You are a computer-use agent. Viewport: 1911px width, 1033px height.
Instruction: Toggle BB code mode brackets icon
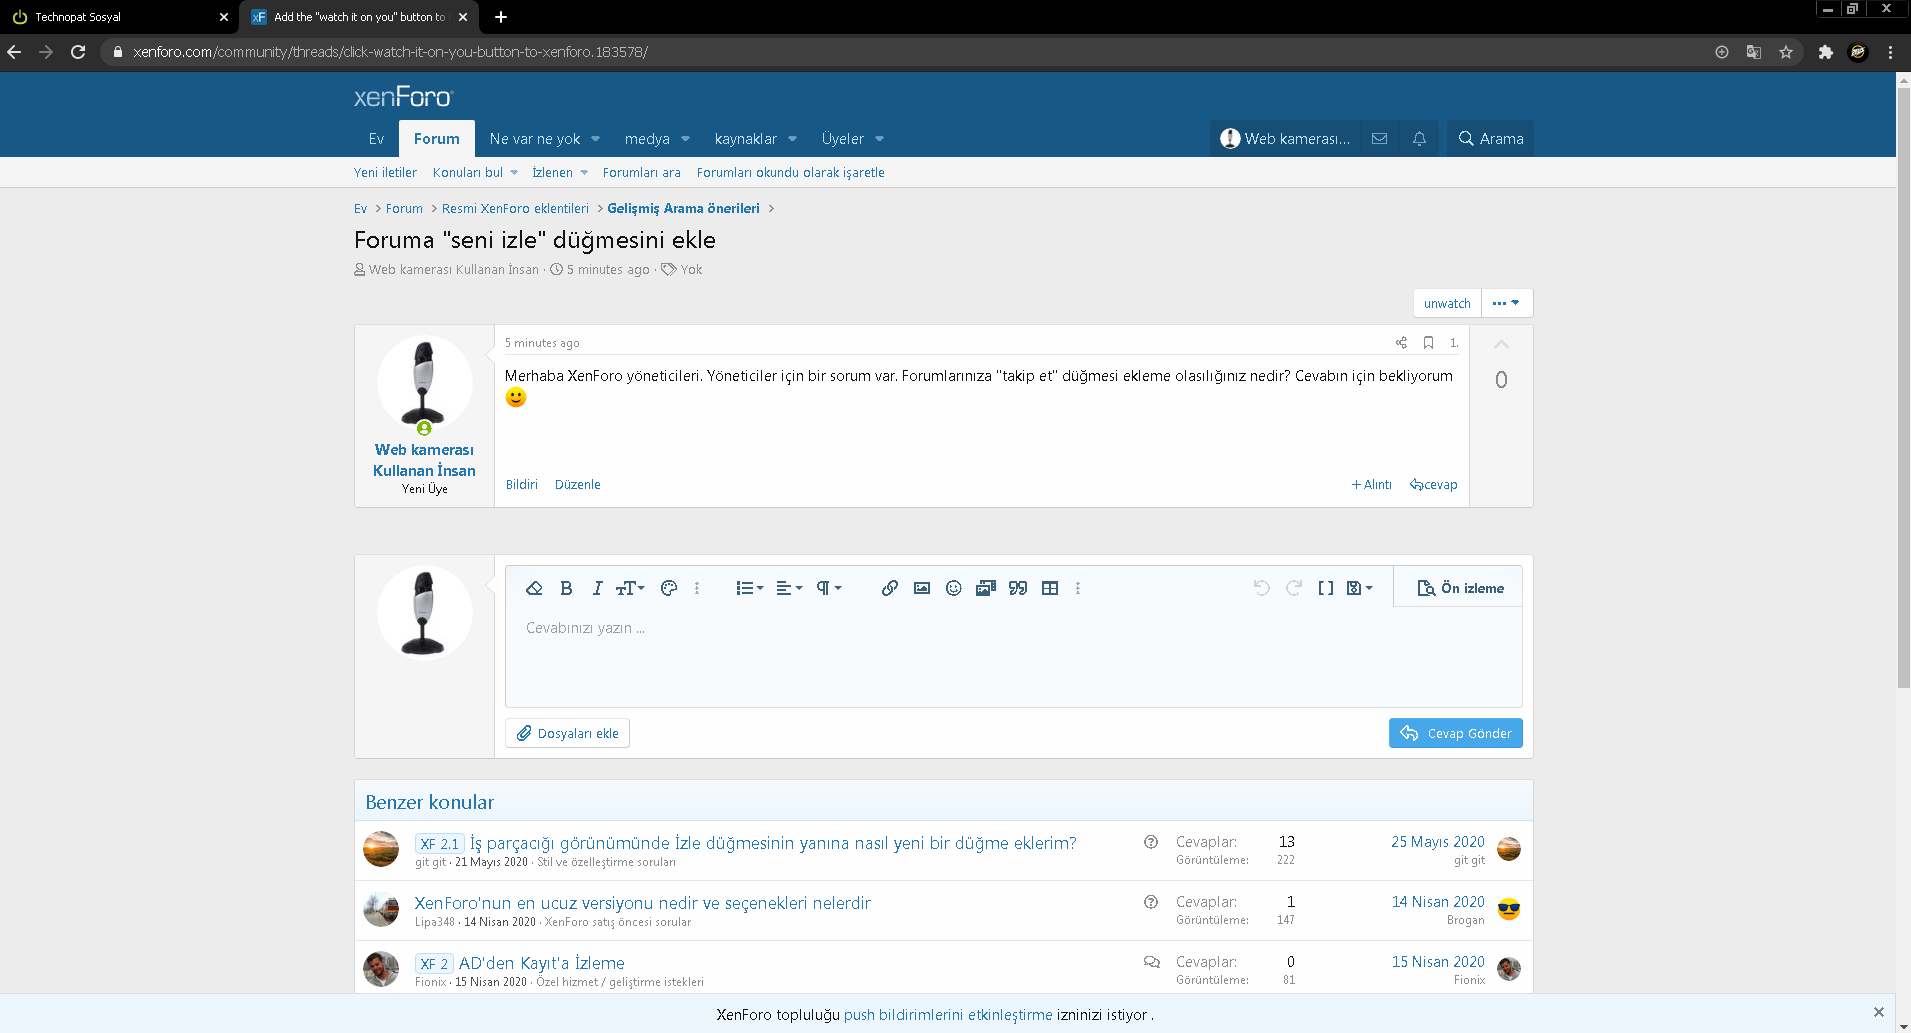tap(1326, 588)
